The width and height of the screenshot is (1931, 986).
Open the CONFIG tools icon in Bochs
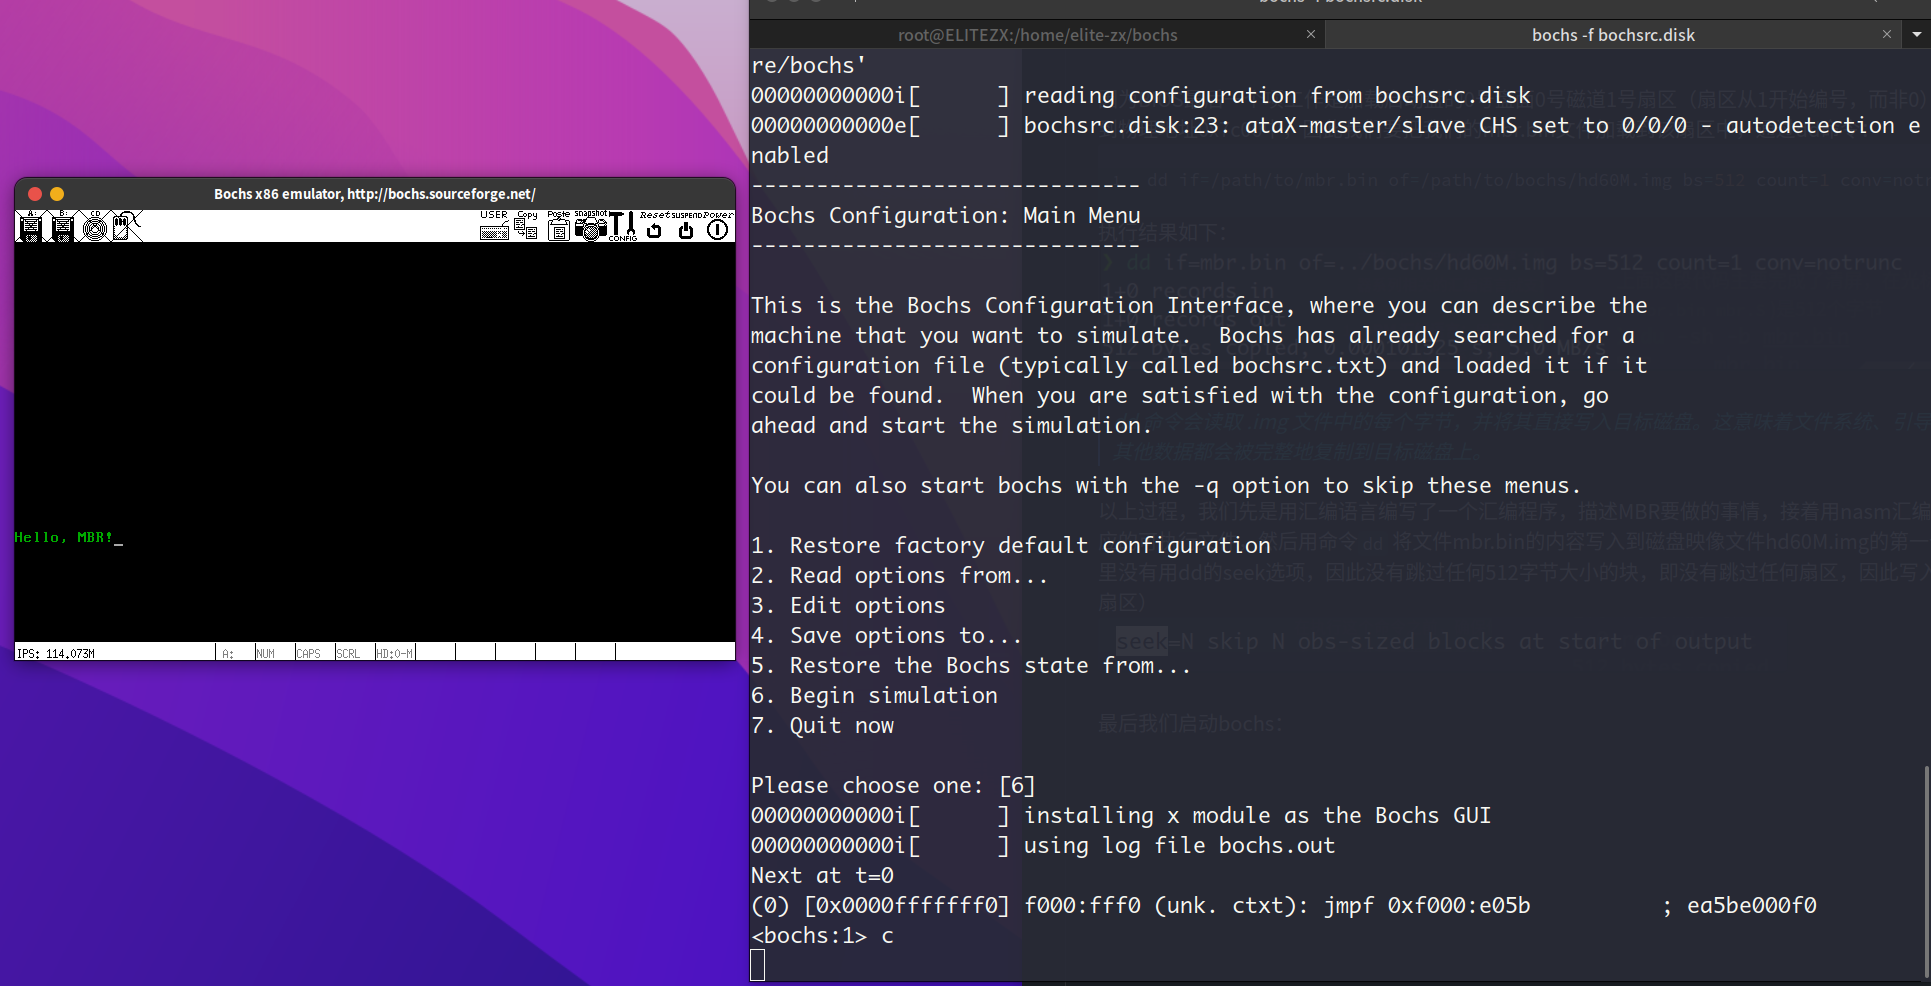[622, 226]
